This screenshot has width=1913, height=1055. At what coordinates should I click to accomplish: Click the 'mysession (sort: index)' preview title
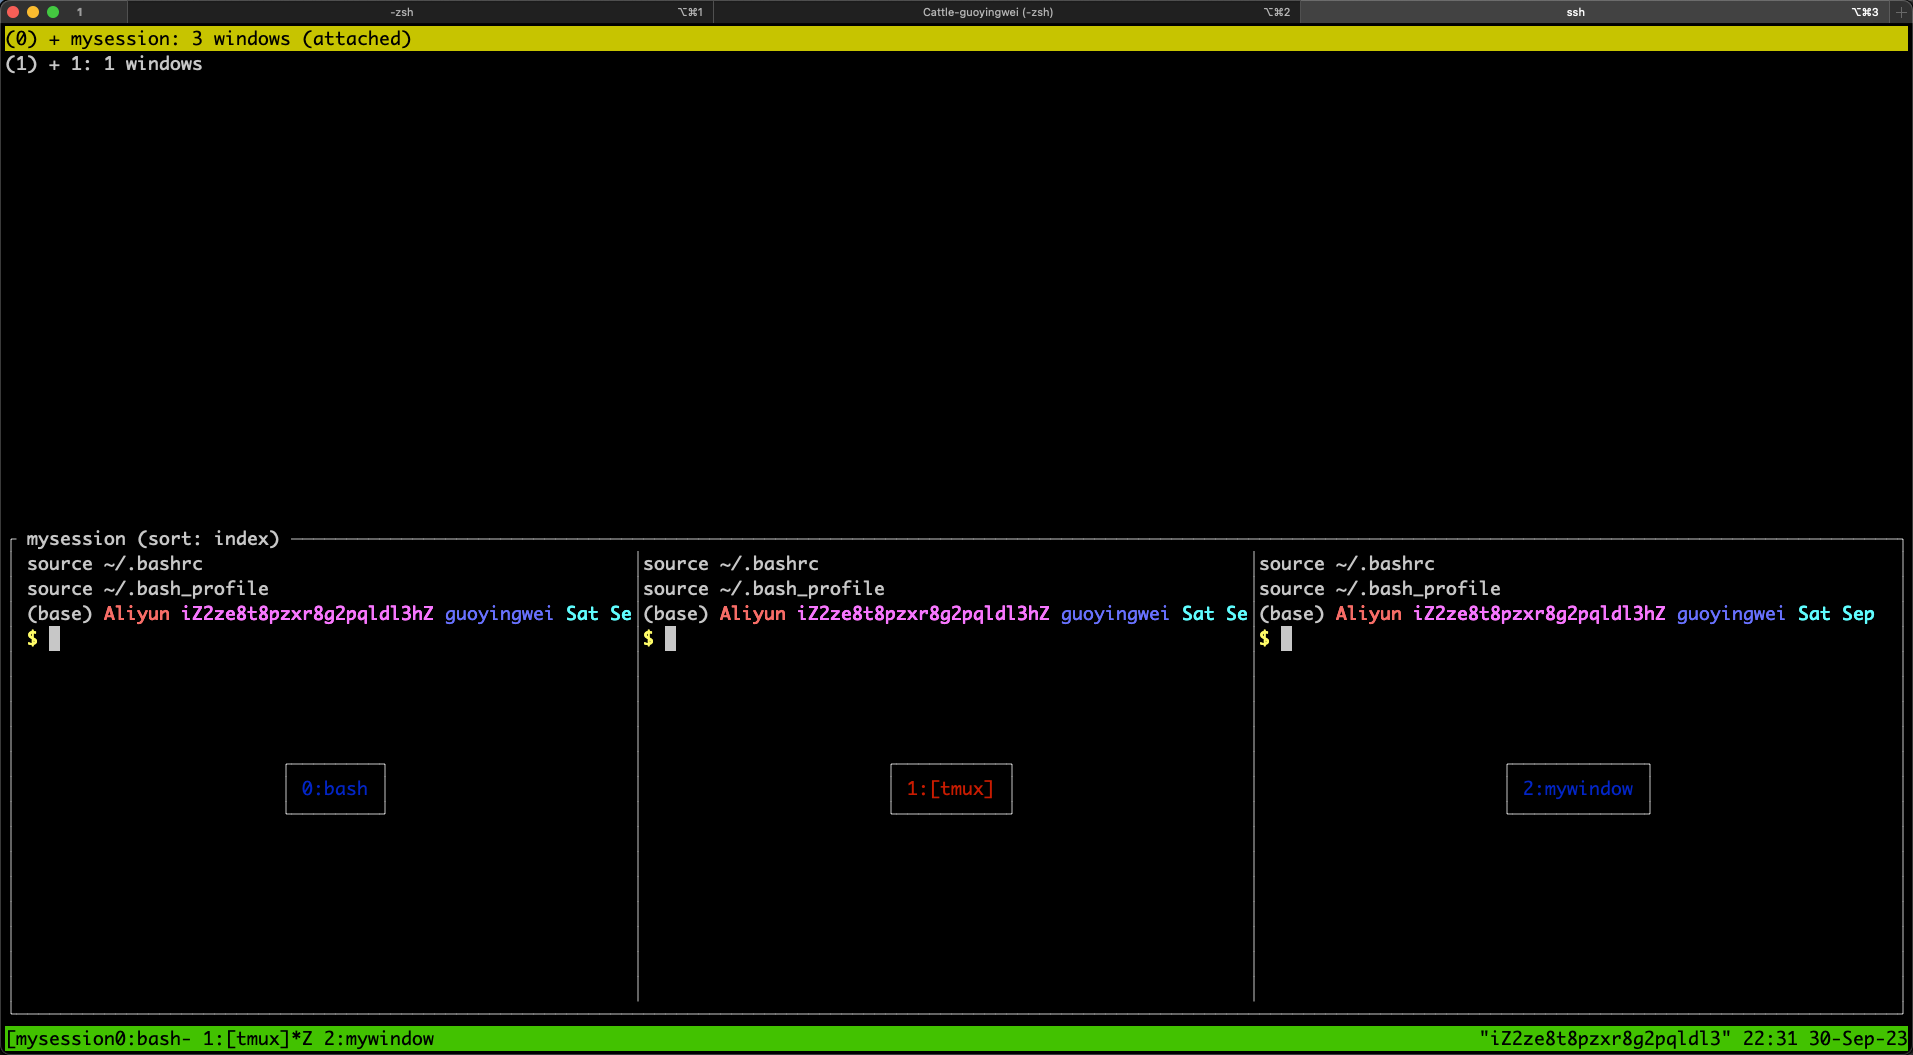(x=152, y=539)
